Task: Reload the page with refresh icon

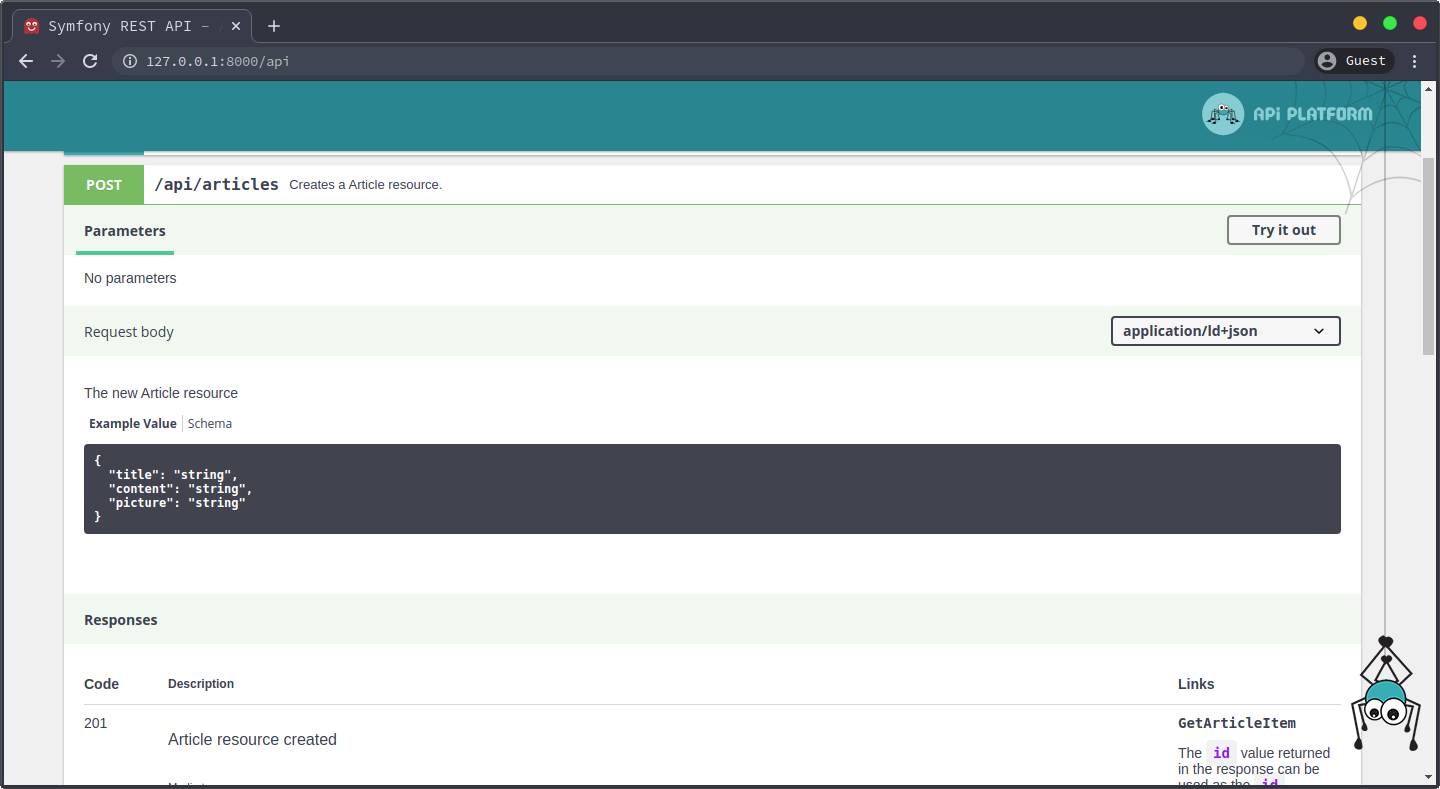Action: pyautogui.click(x=90, y=61)
